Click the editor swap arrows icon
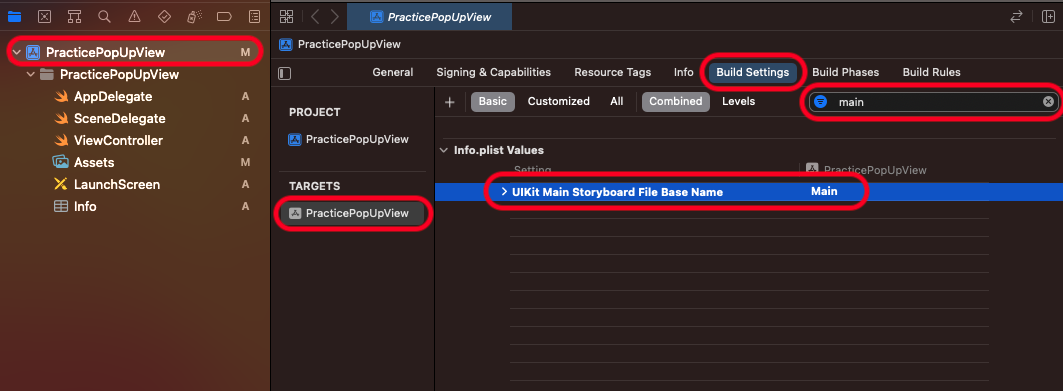 [x=1016, y=17]
